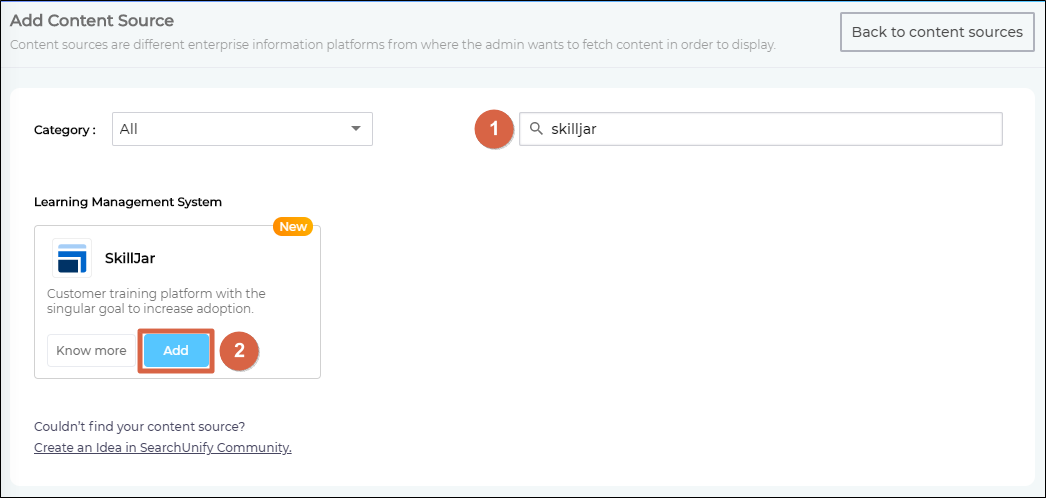Screen dimensions: 1046x498
Task: Click the numbered step 2 marker
Action: pyautogui.click(x=239, y=351)
